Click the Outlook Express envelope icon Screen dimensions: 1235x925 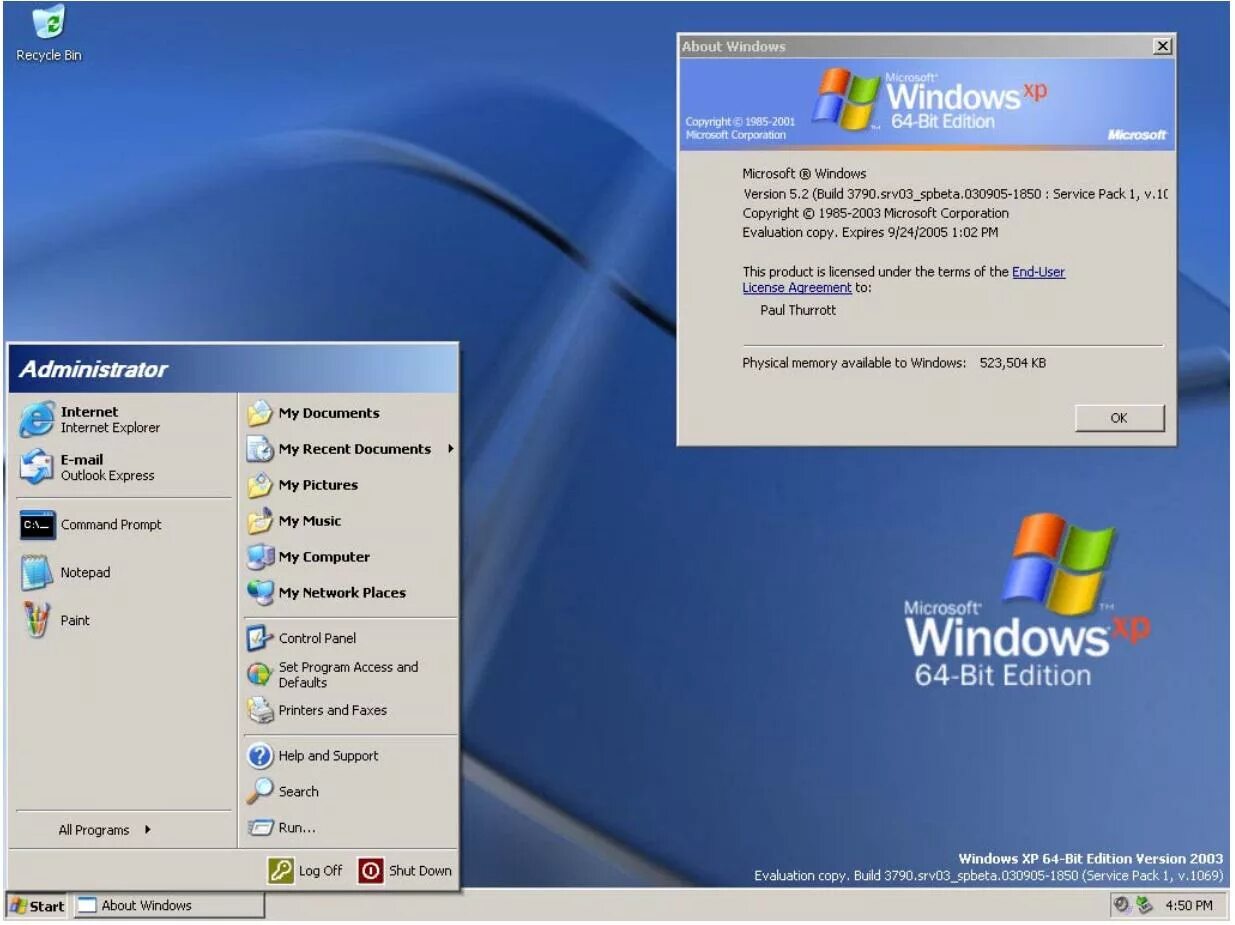click(x=37, y=467)
